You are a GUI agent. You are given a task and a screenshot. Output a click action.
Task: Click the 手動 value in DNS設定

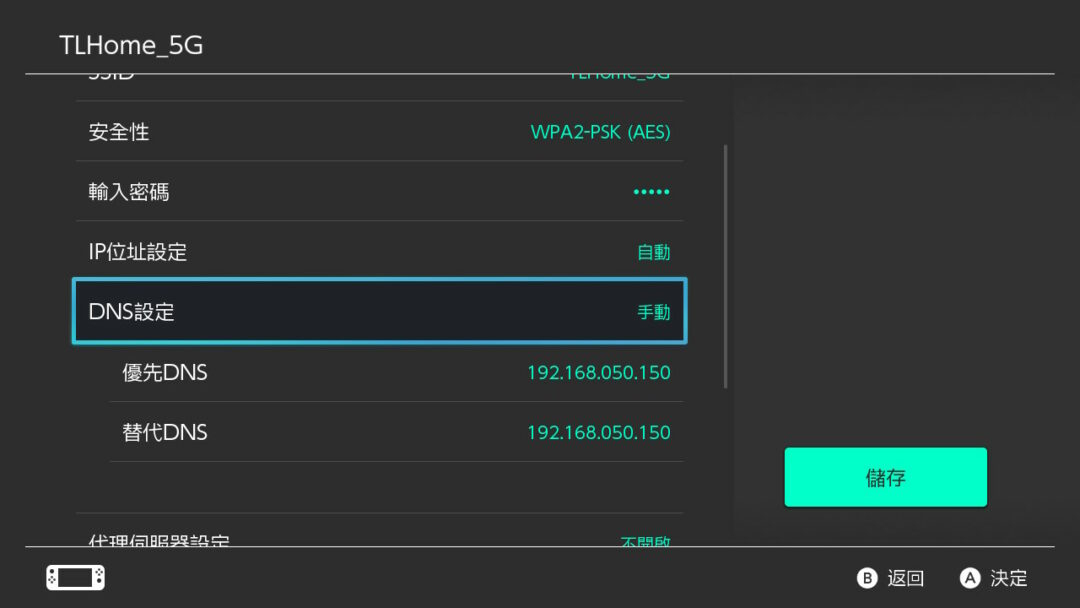pos(654,312)
